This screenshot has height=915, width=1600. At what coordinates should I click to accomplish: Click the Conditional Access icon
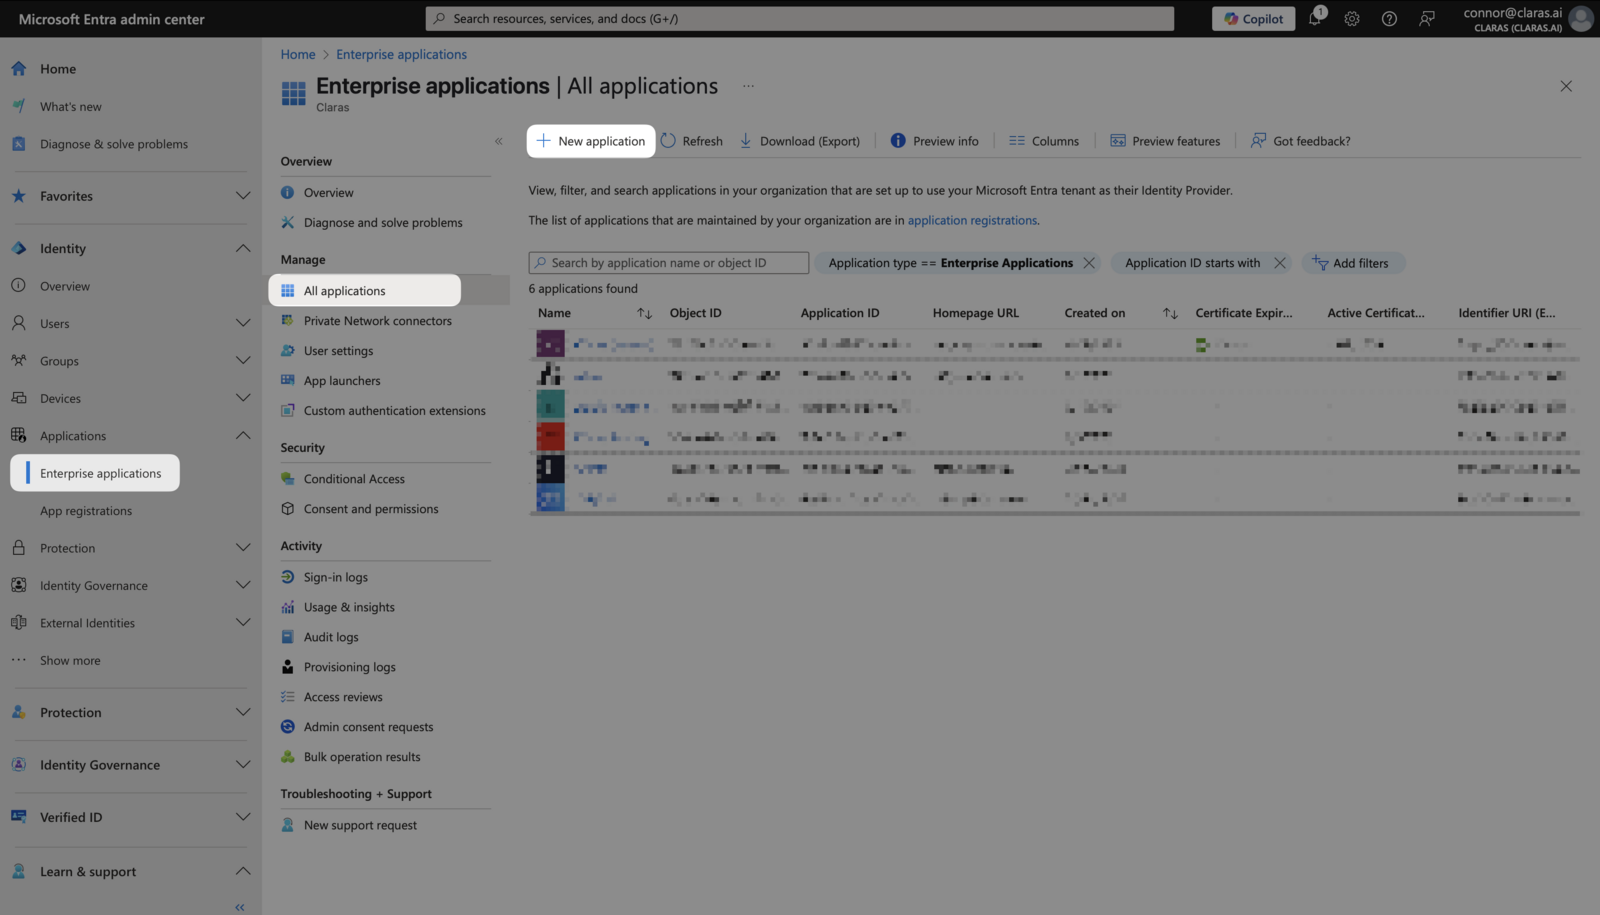(x=288, y=479)
